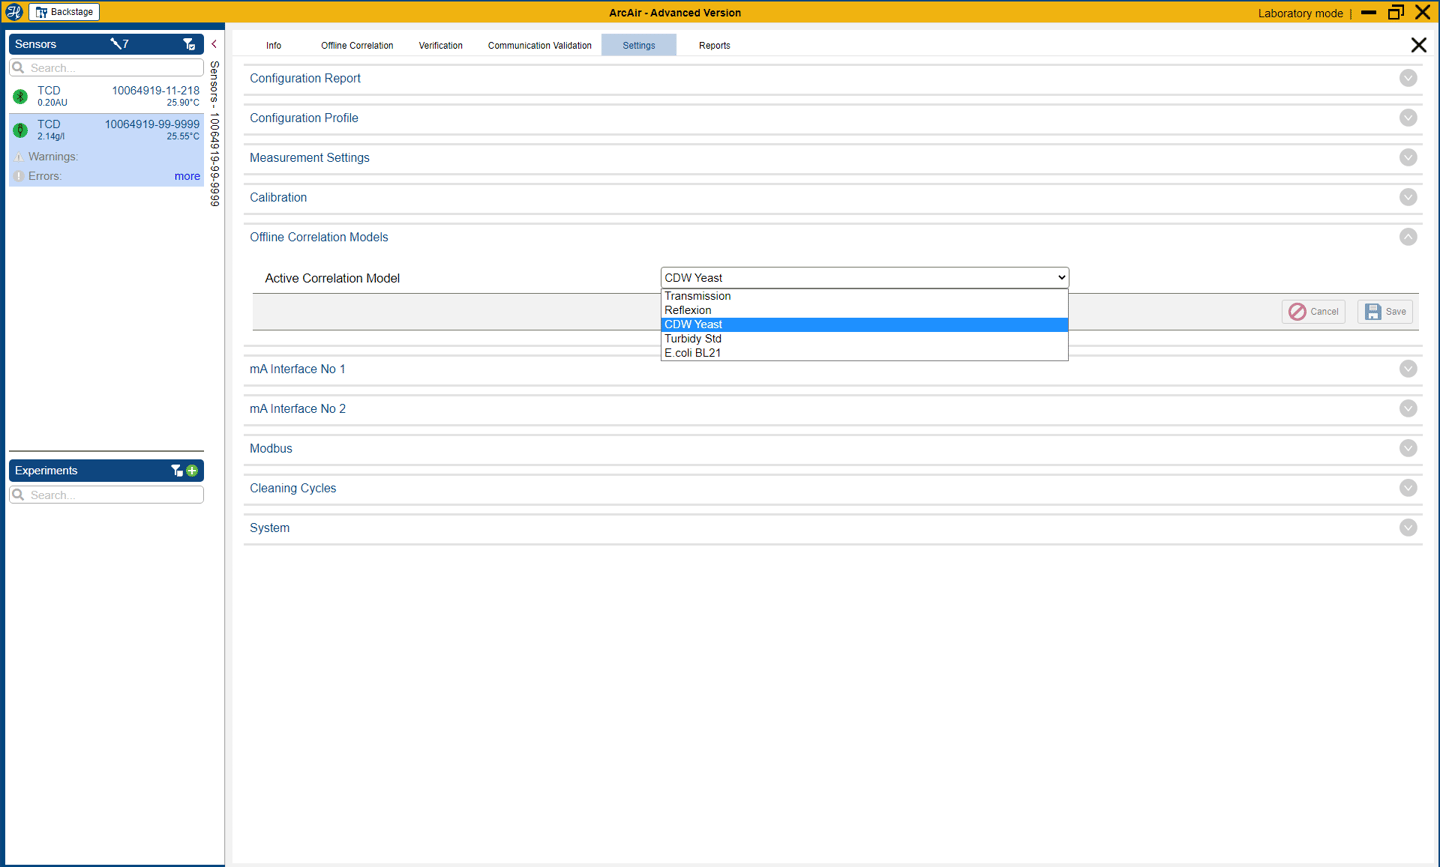Choose Turbidy Std from the model list
Image resolution: width=1440 pixels, height=867 pixels.
(864, 339)
